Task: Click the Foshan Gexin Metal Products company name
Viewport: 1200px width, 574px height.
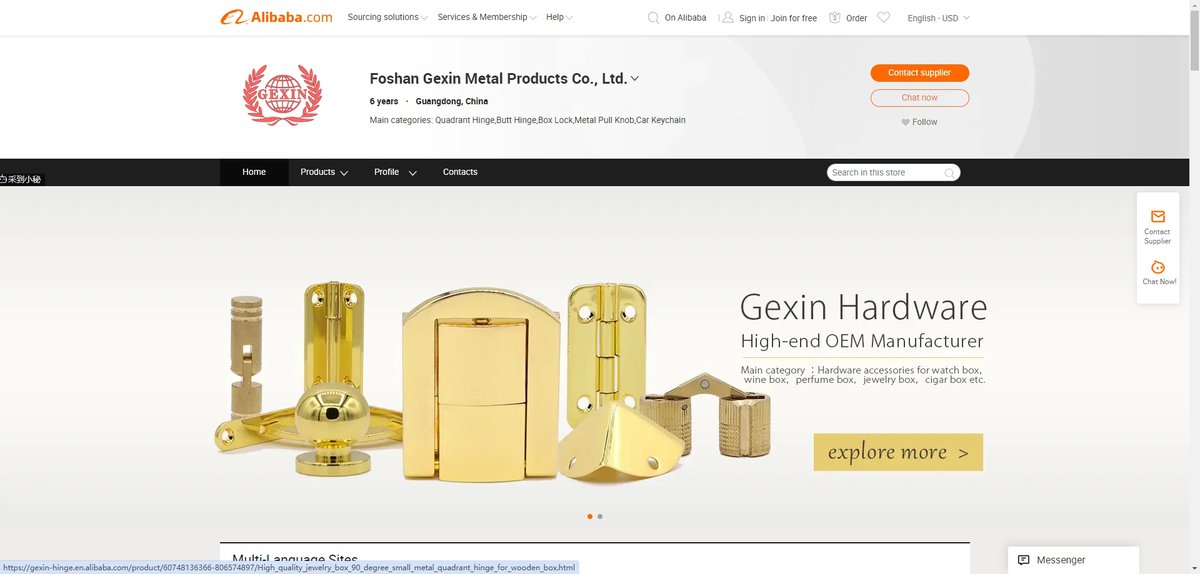Action: (x=498, y=79)
